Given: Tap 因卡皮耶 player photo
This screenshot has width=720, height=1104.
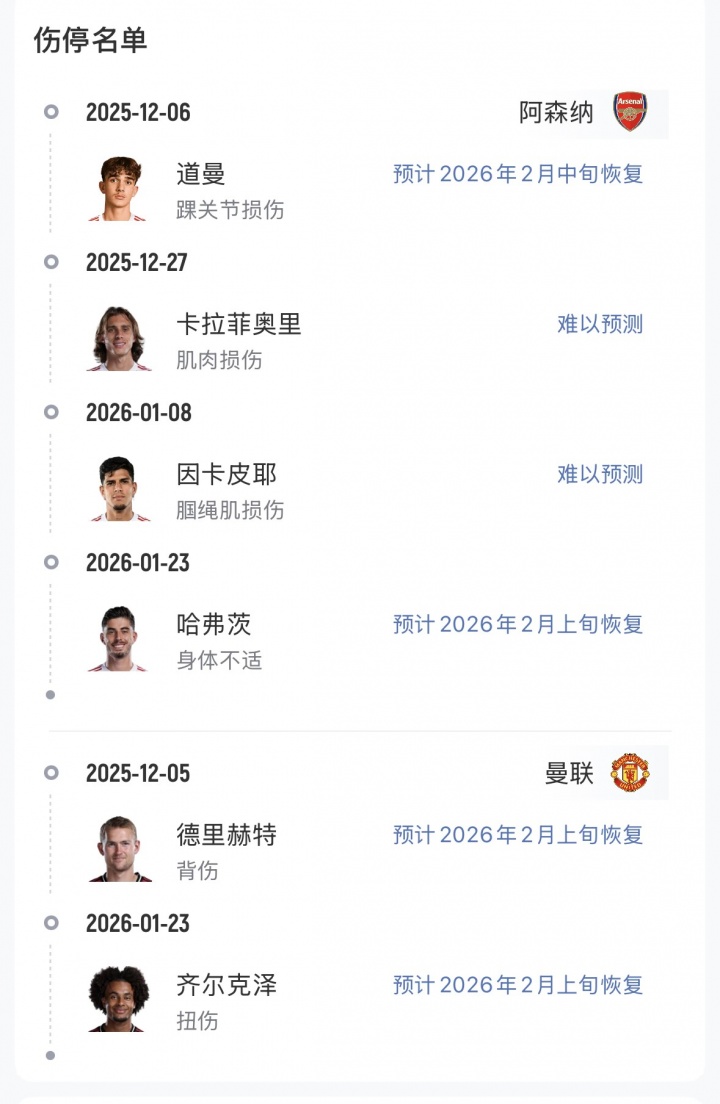Looking at the screenshot, I should pos(119,488).
